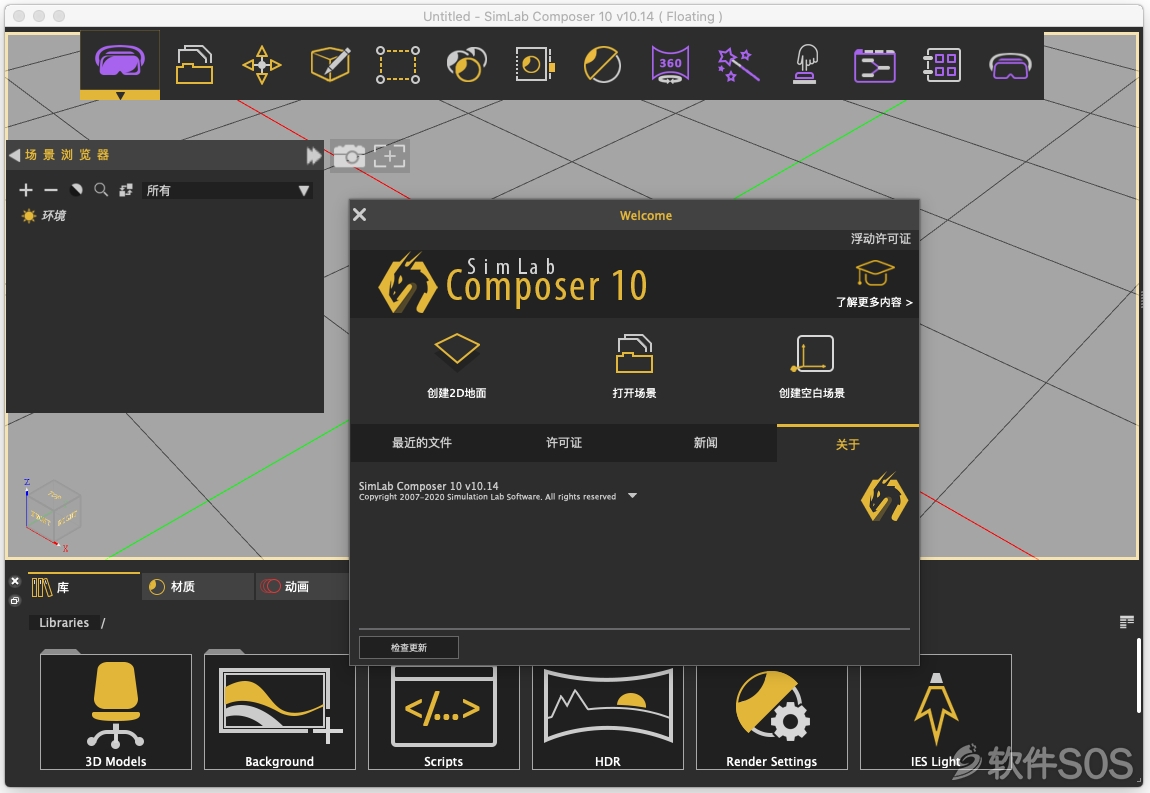Select the dashed rectangle selection tool
This screenshot has width=1150, height=793.
click(x=398, y=65)
